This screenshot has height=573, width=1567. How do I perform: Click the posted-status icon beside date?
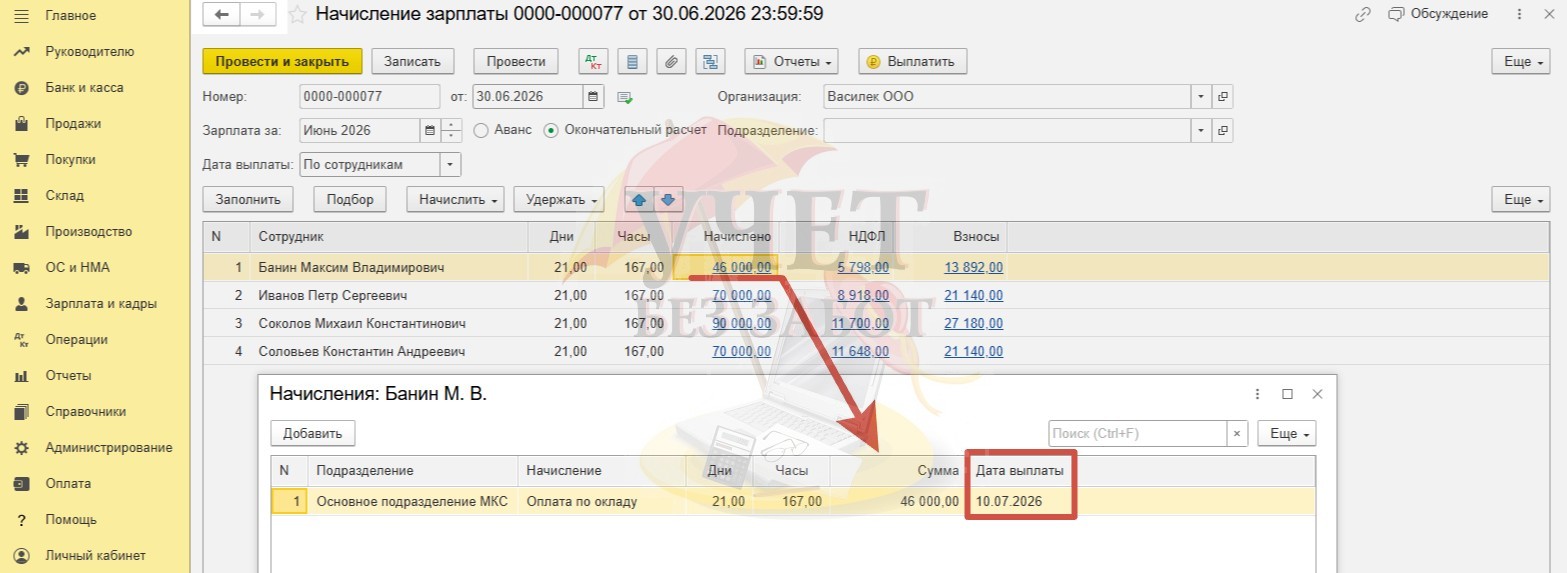coord(626,97)
